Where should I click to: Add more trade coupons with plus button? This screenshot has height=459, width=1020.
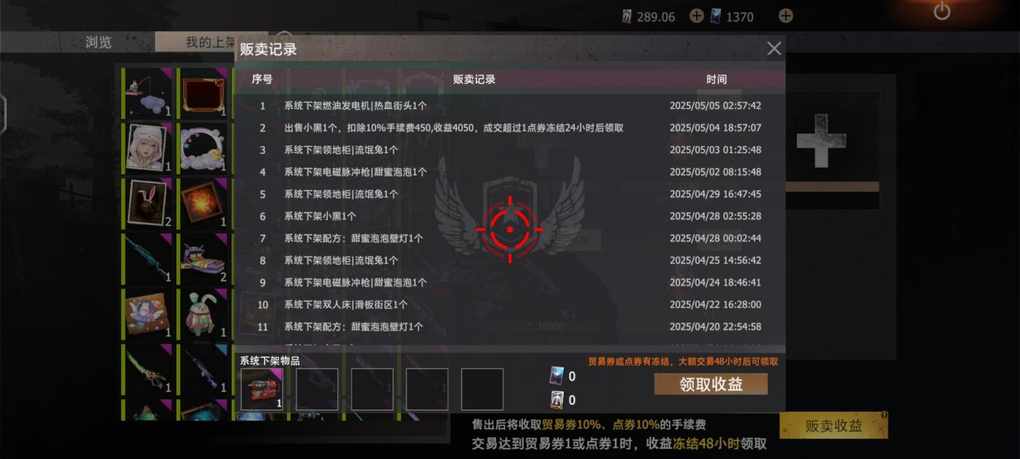click(696, 16)
